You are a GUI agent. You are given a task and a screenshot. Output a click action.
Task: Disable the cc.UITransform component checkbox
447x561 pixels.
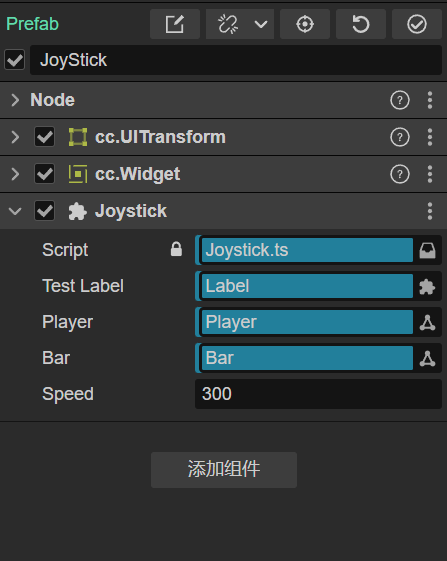[x=44, y=137]
